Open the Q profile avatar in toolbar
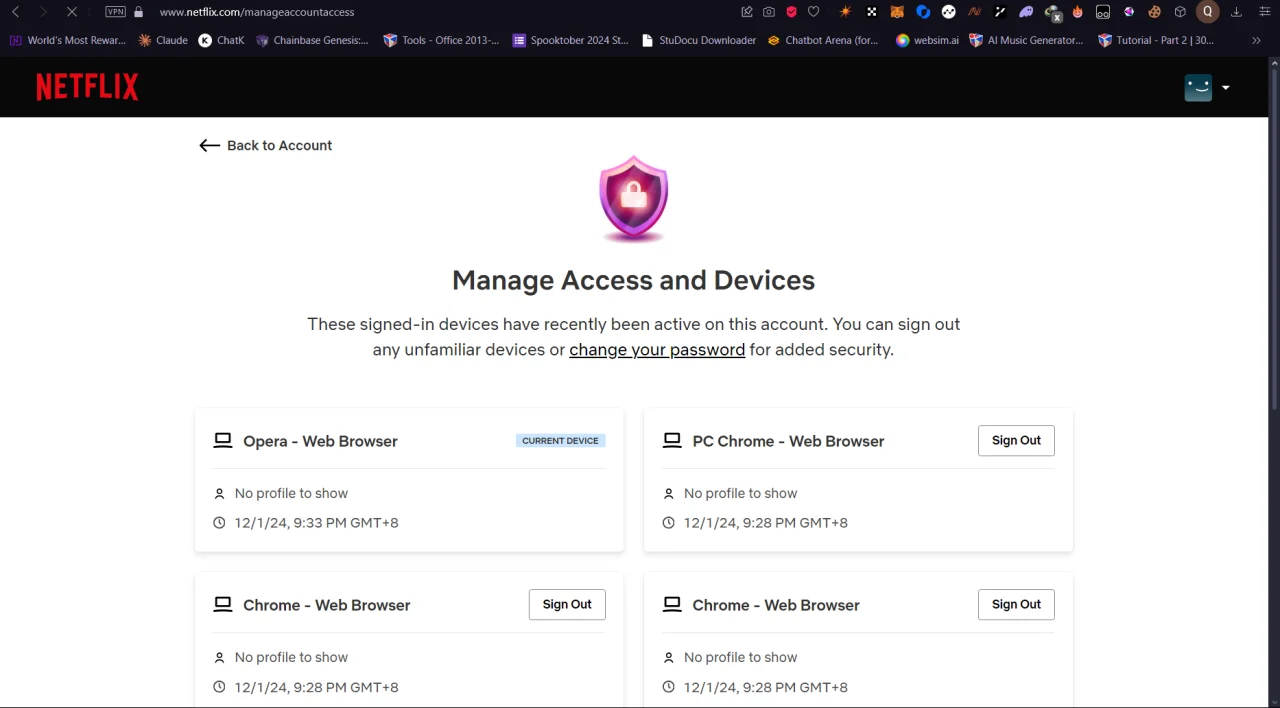The image size is (1280, 708). click(x=1208, y=12)
